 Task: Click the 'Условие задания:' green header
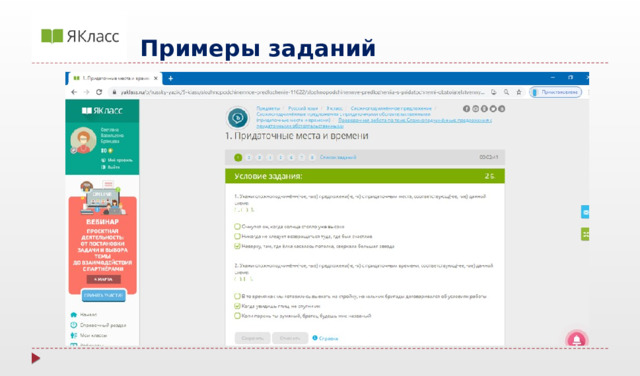[365, 176]
